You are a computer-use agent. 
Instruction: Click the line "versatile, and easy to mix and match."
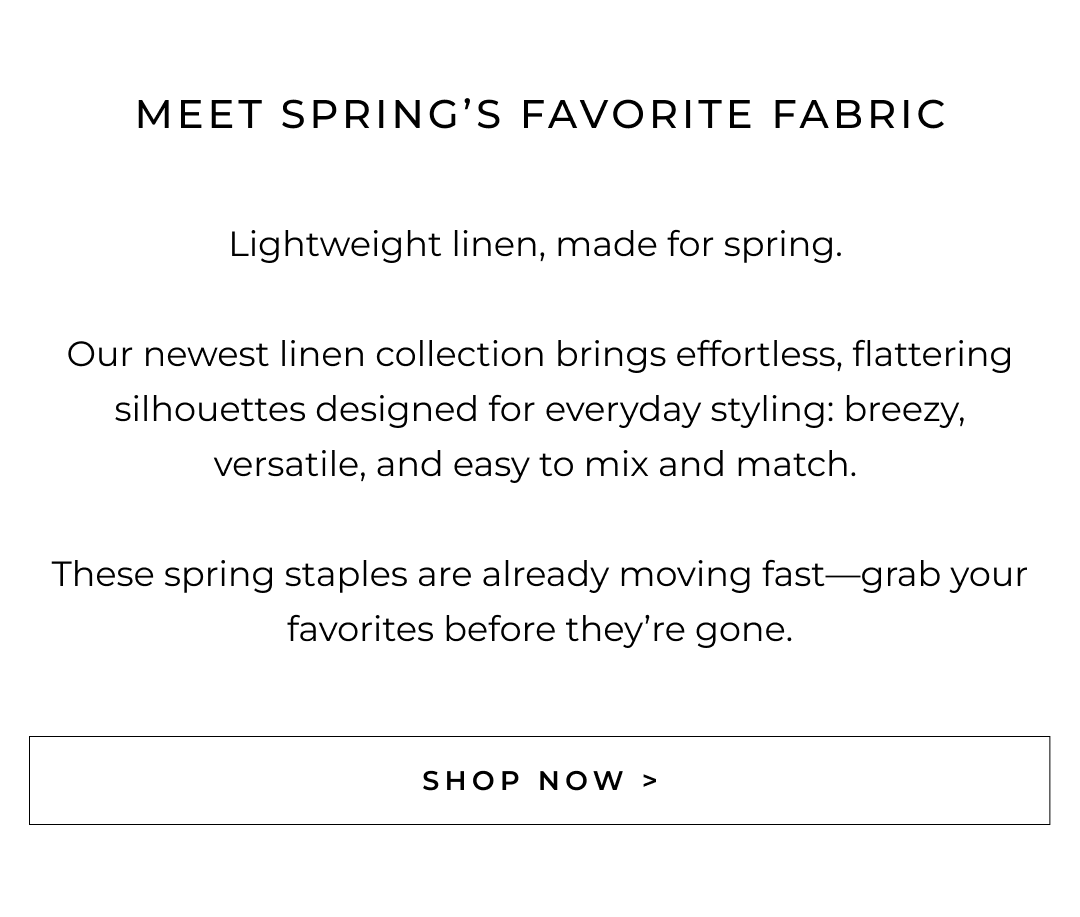point(535,464)
